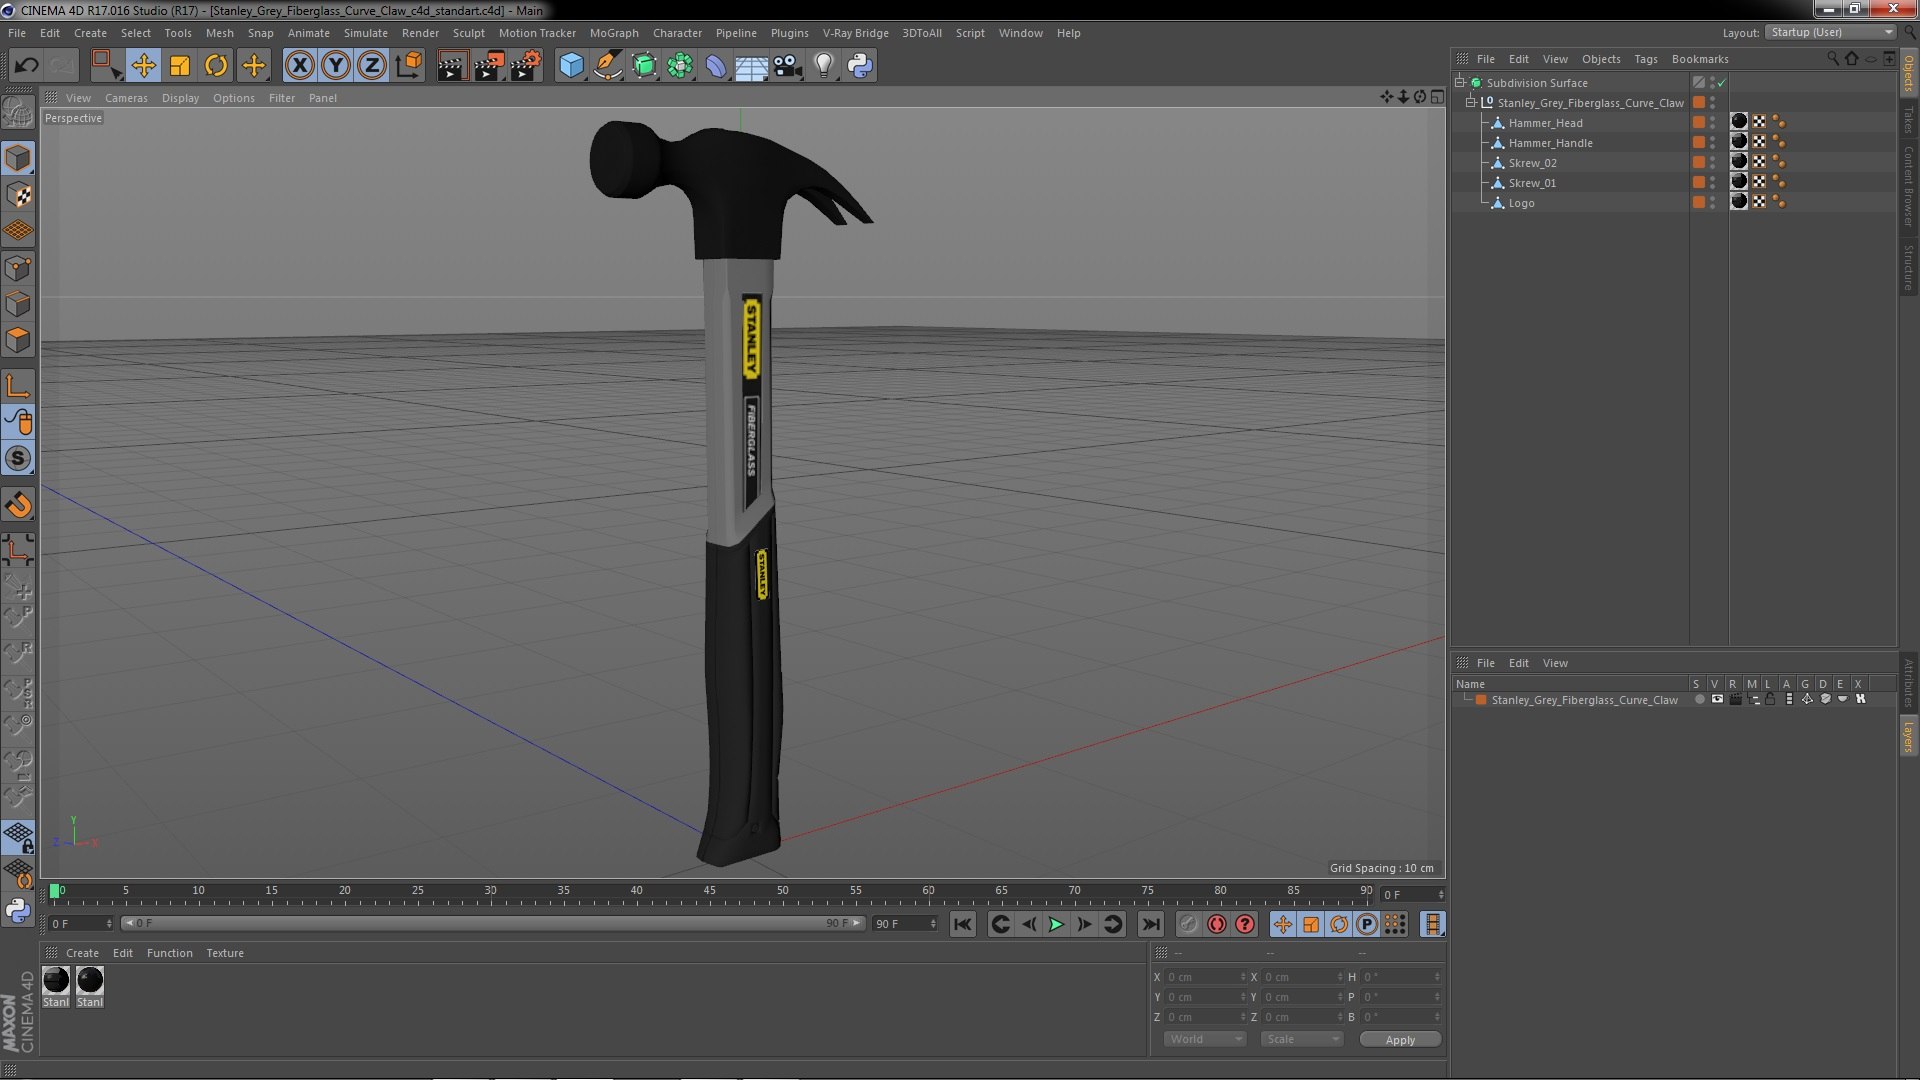This screenshot has width=1920, height=1080.
Task: Open Edit Render Settings icon
Action: tap(526, 66)
